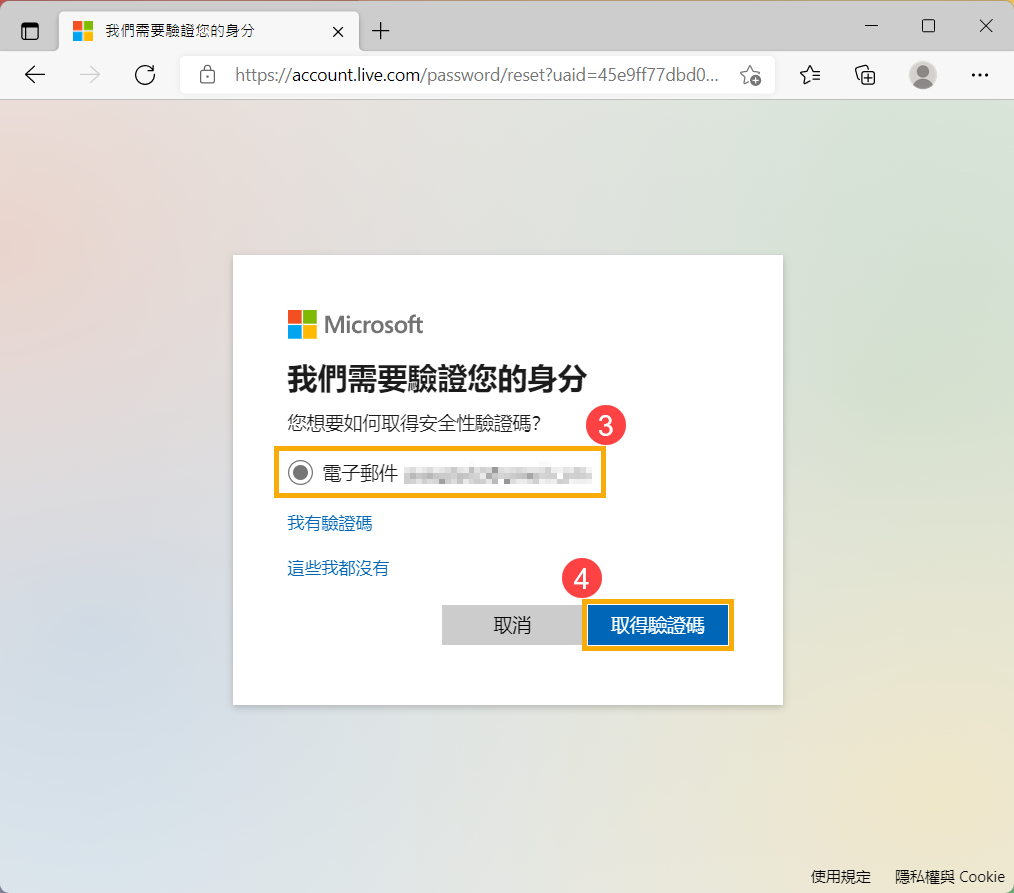The height and width of the screenshot is (893, 1014).
Task: Maximize the browser window
Action: (x=928, y=26)
